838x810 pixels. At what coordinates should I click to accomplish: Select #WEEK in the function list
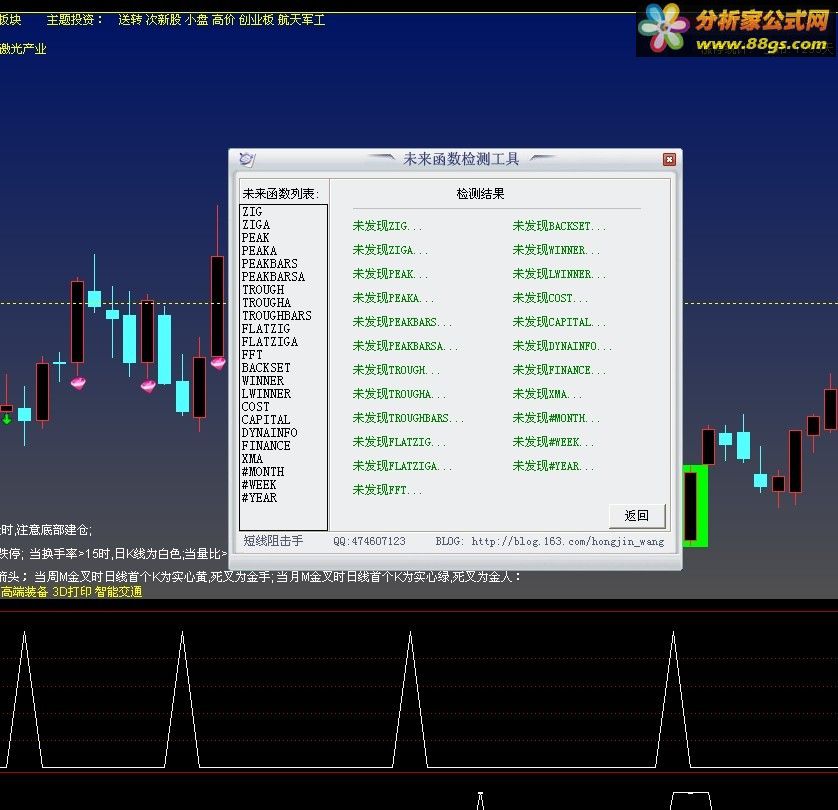259,485
